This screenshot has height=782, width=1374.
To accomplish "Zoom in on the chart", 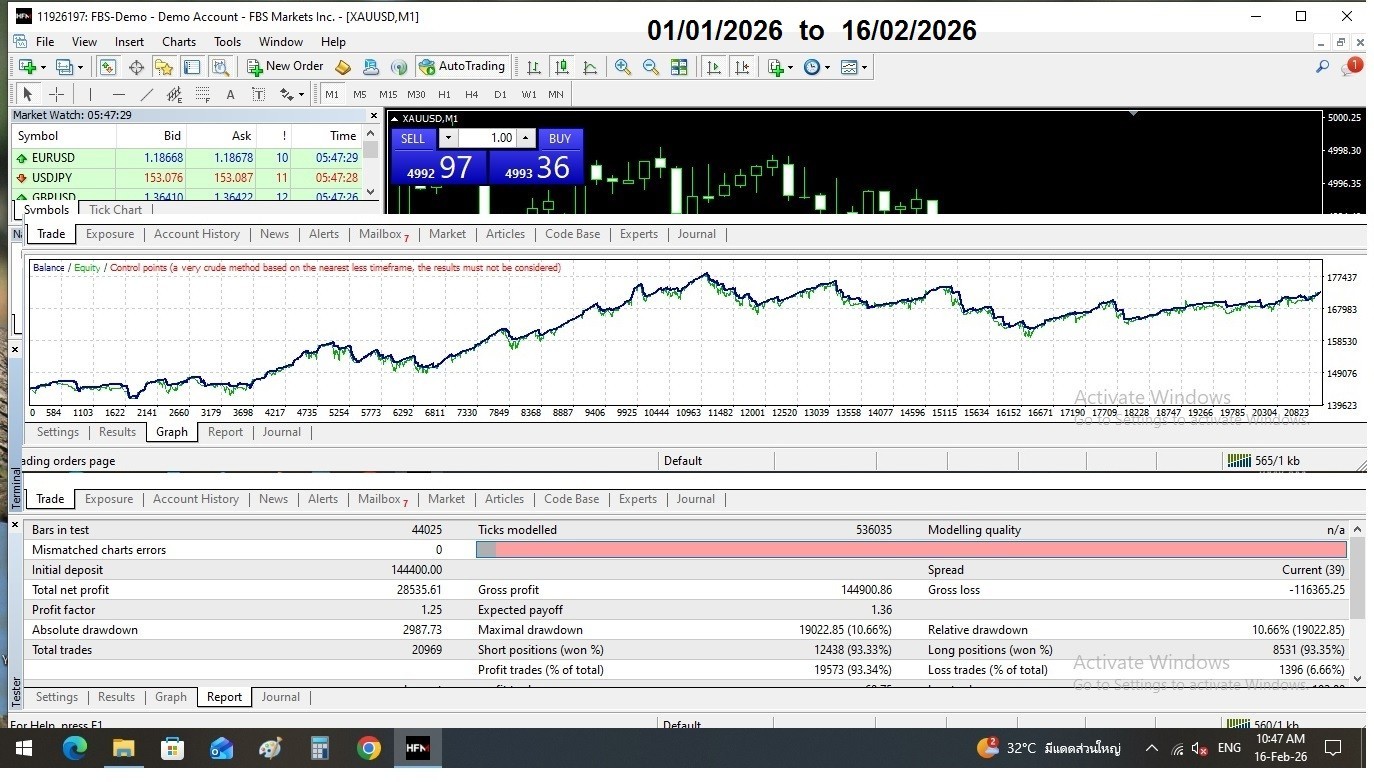I will pos(623,67).
